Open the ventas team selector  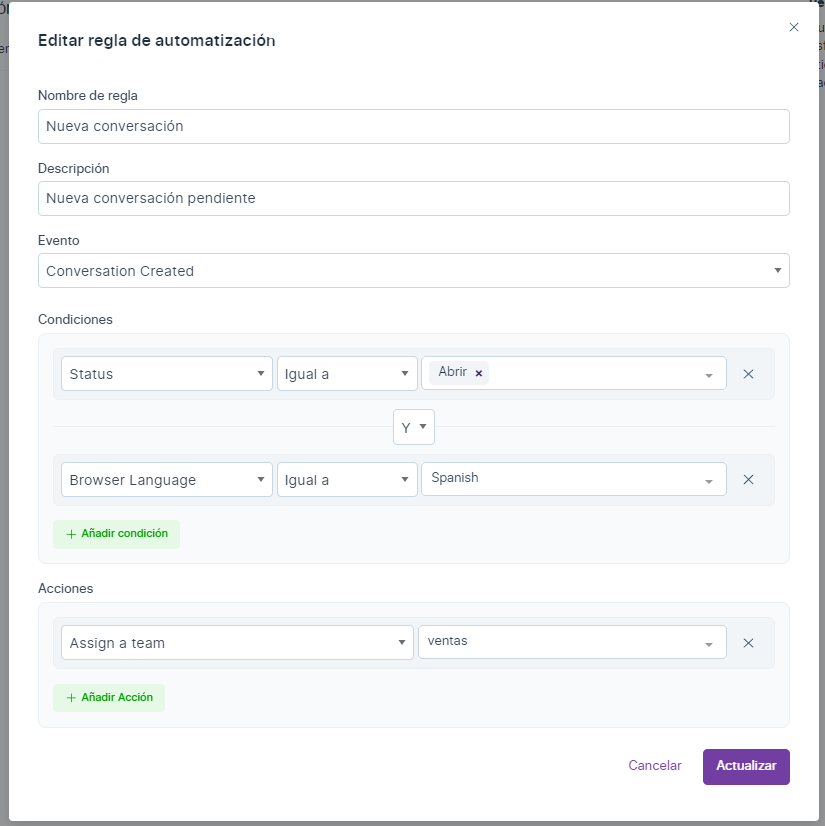coord(572,642)
